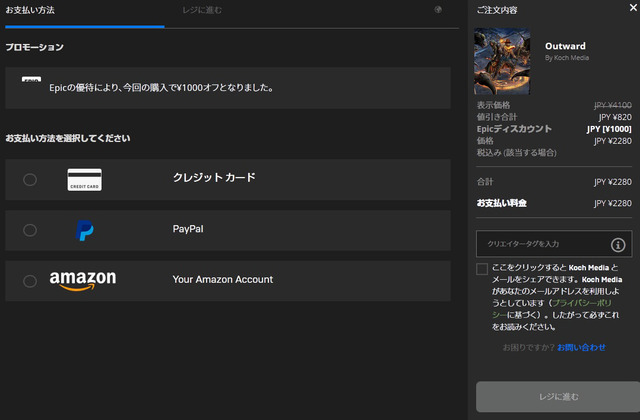Focus the クリエイタータグを入力 input field
640x420 pixels.
pyautogui.click(x=540, y=244)
